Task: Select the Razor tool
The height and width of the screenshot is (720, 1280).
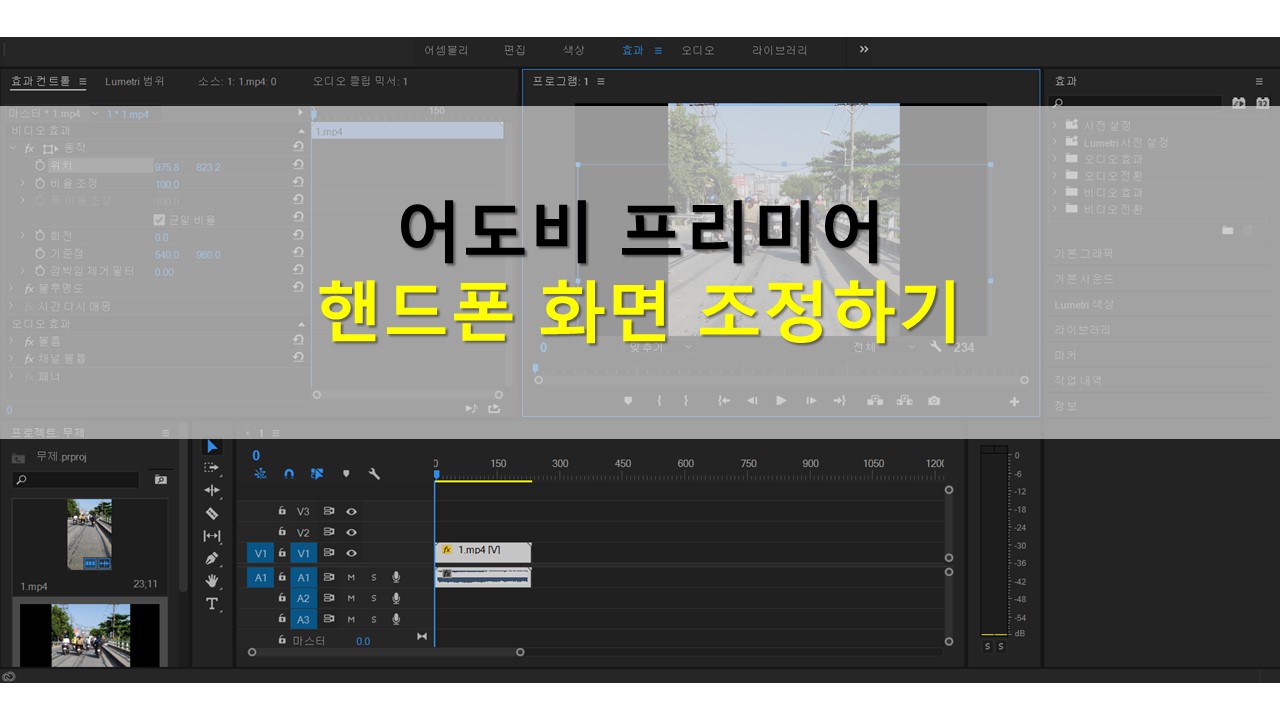Action: [212, 513]
